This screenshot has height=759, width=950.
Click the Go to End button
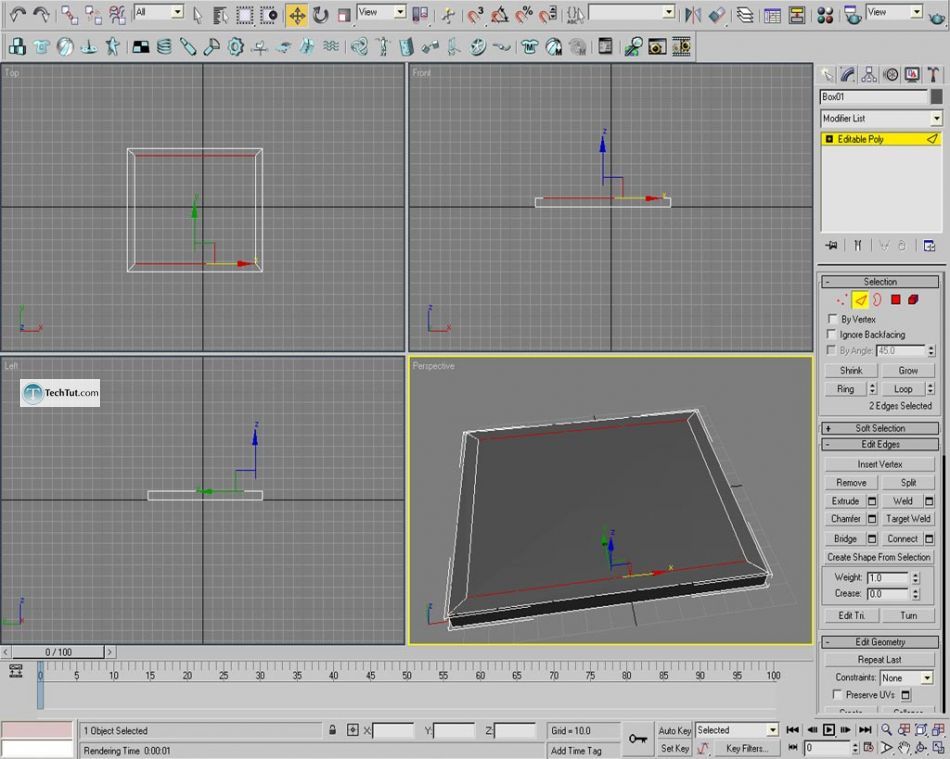point(865,730)
